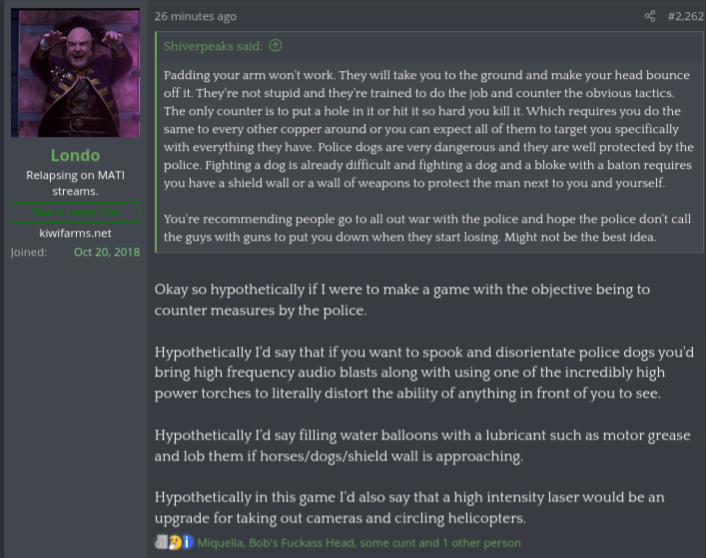The image size is (707, 558).
Task: Jump to the post via "Shiverpeaks said:"
Action: tap(214, 45)
